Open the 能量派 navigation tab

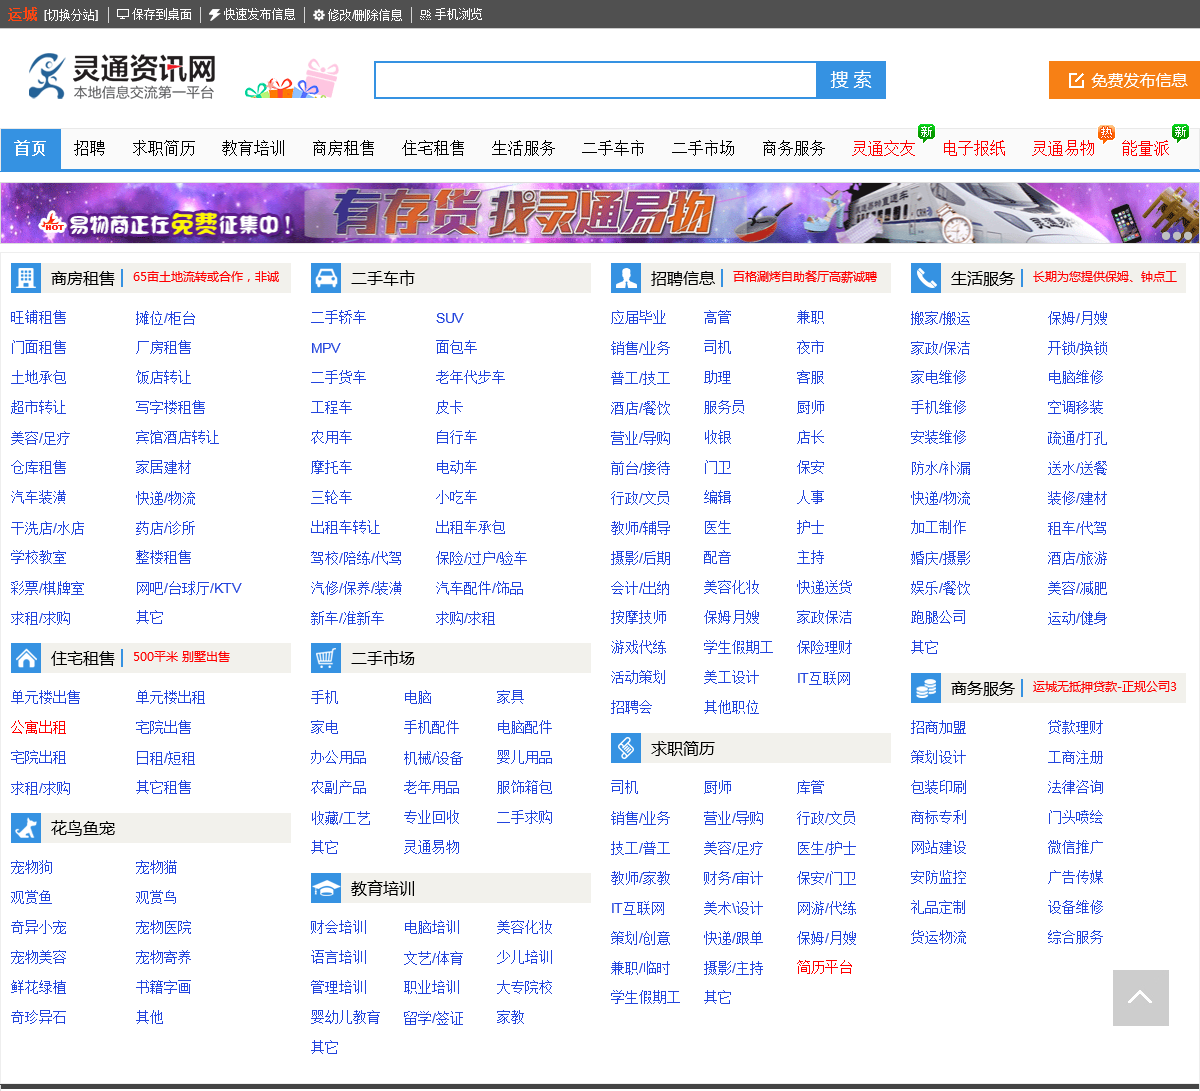coord(1146,148)
